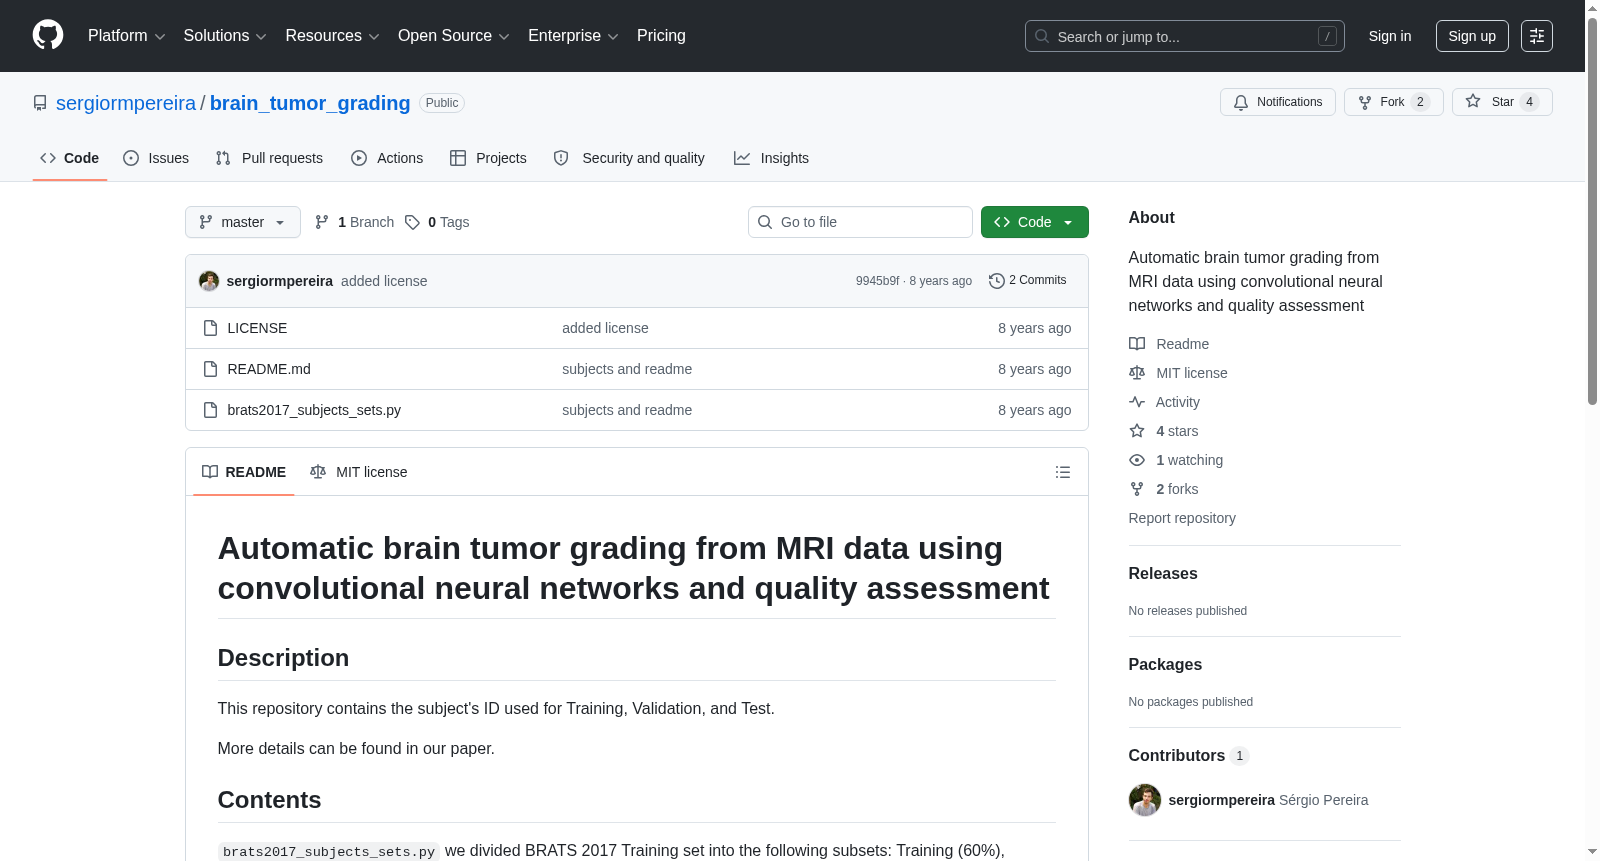Open the README outline list icon

[x=1063, y=472]
